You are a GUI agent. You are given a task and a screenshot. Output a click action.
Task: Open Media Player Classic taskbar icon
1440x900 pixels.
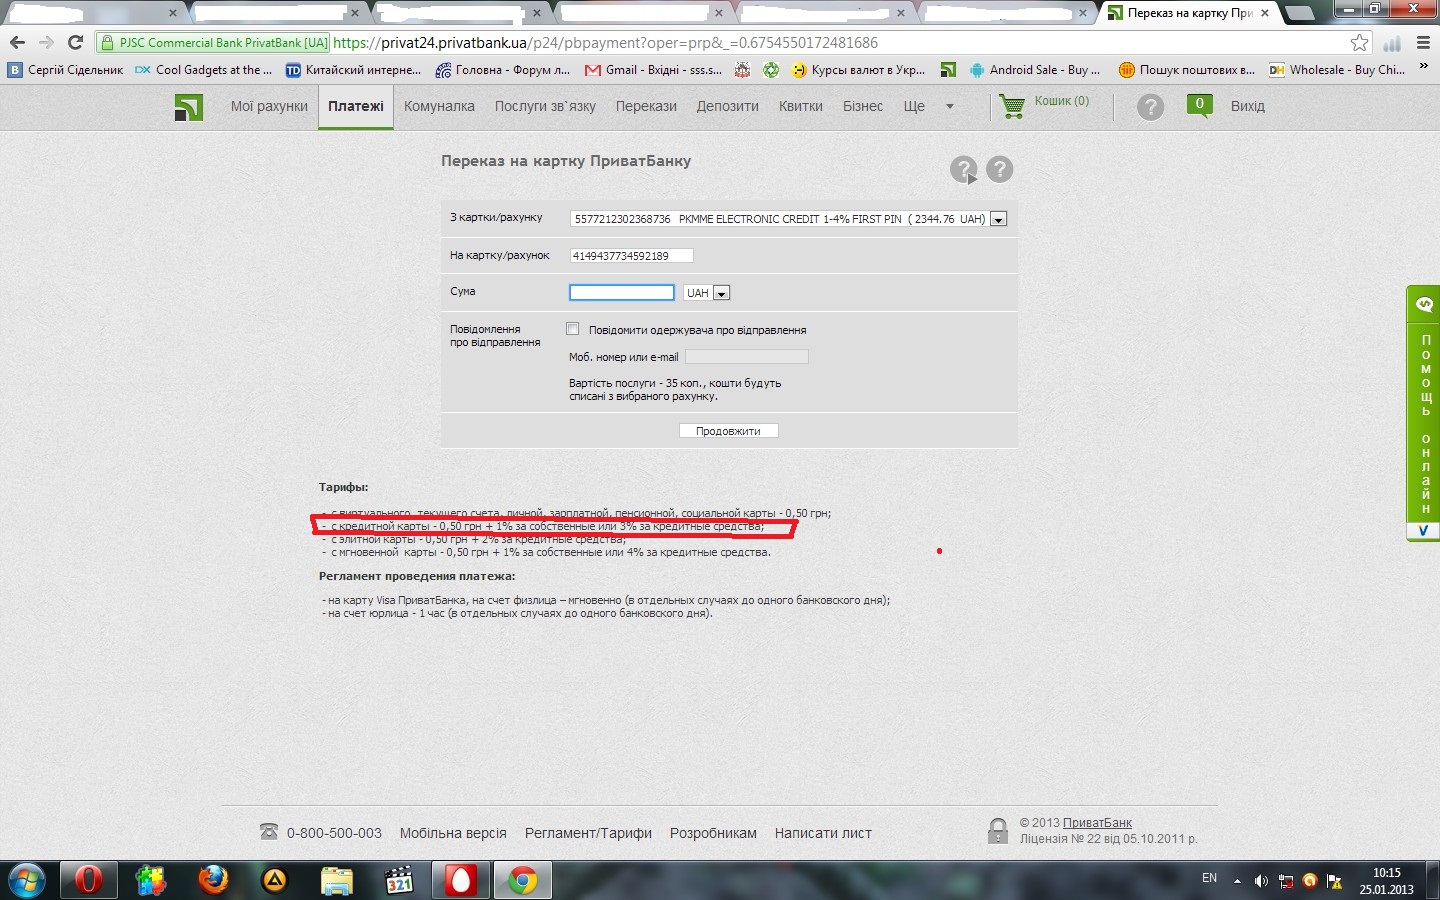[399, 881]
